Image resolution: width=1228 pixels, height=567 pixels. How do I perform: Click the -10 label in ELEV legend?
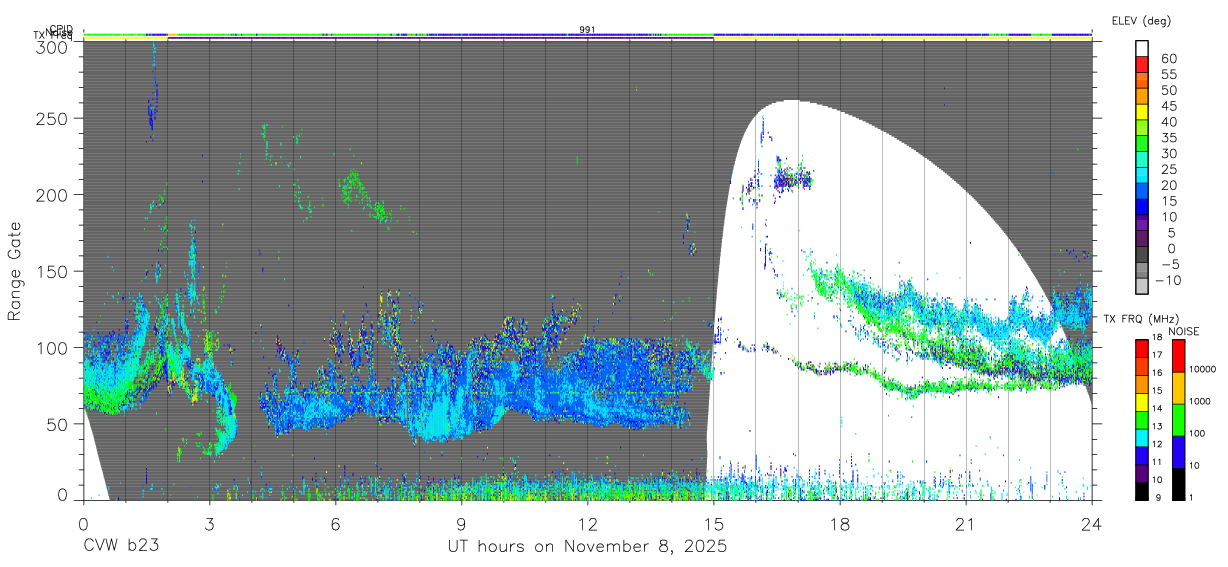click(1169, 280)
